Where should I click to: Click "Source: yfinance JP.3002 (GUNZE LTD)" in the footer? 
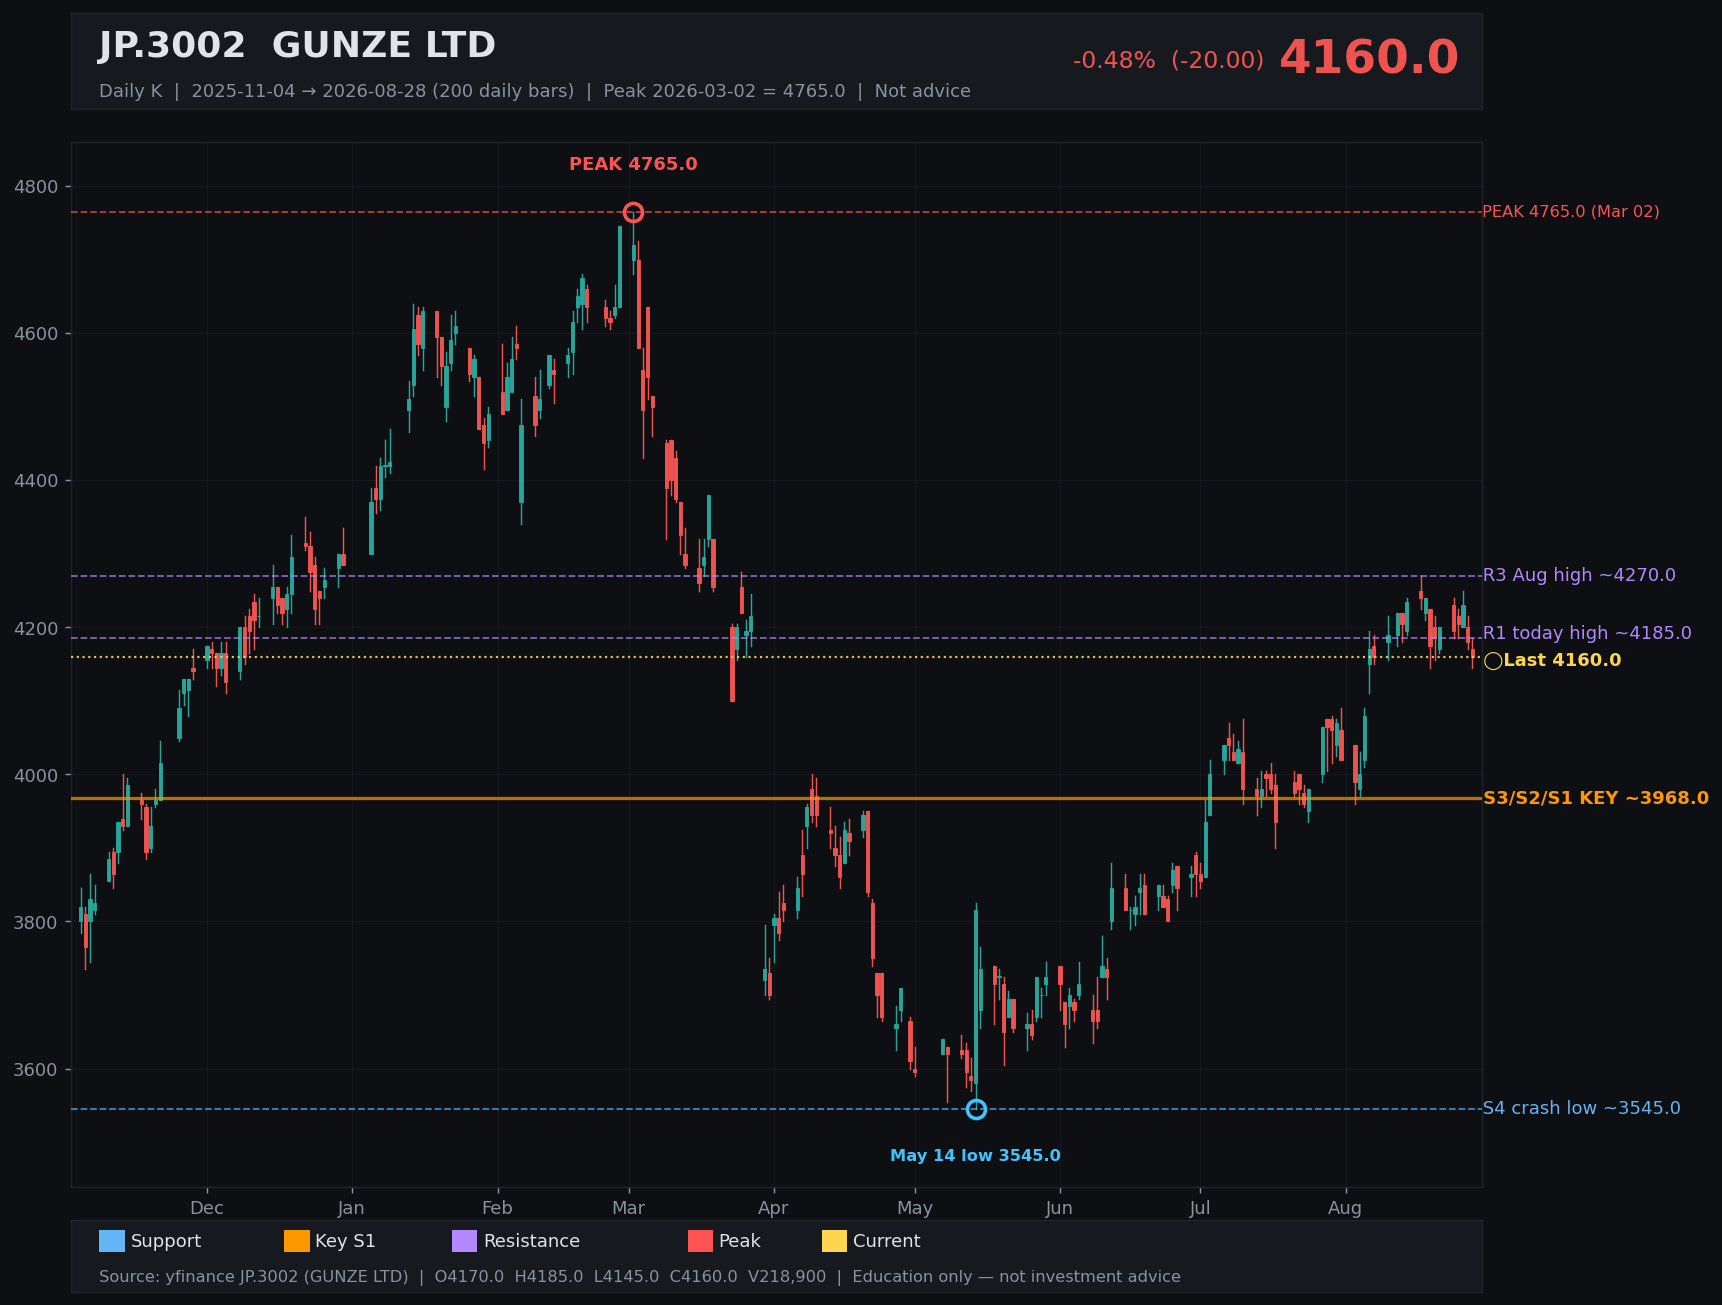(x=254, y=1277)
